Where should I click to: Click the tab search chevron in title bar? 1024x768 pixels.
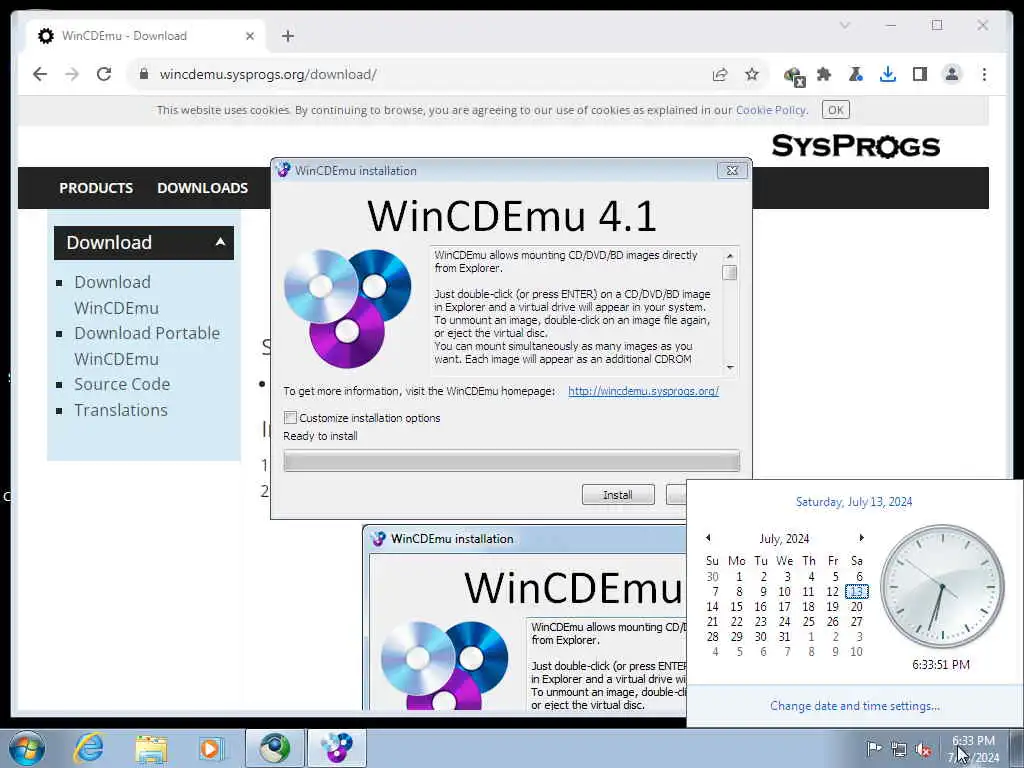[x=845, y=25]
